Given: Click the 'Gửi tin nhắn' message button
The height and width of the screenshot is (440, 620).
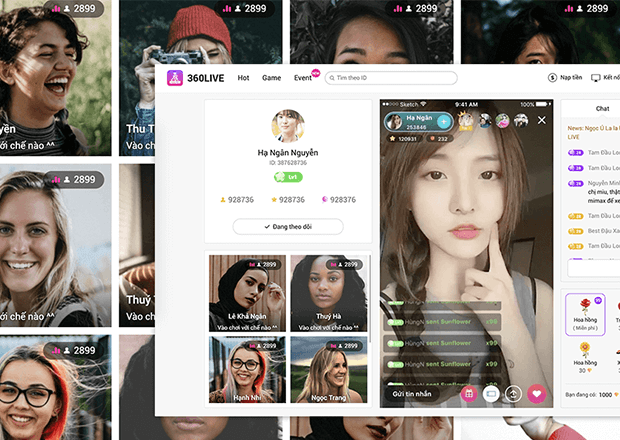Looking at the screenshot, I should (412, 395).
